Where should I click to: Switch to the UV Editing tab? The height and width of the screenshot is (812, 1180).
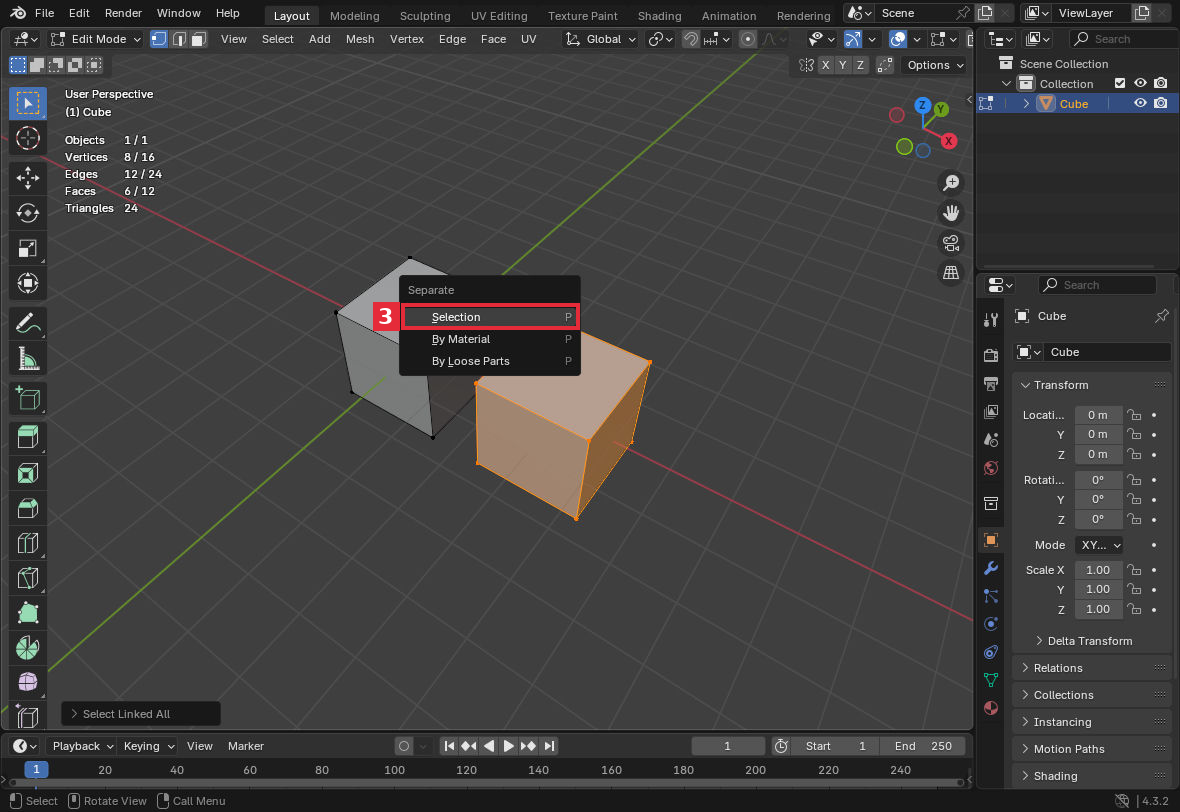coord(498,15)
